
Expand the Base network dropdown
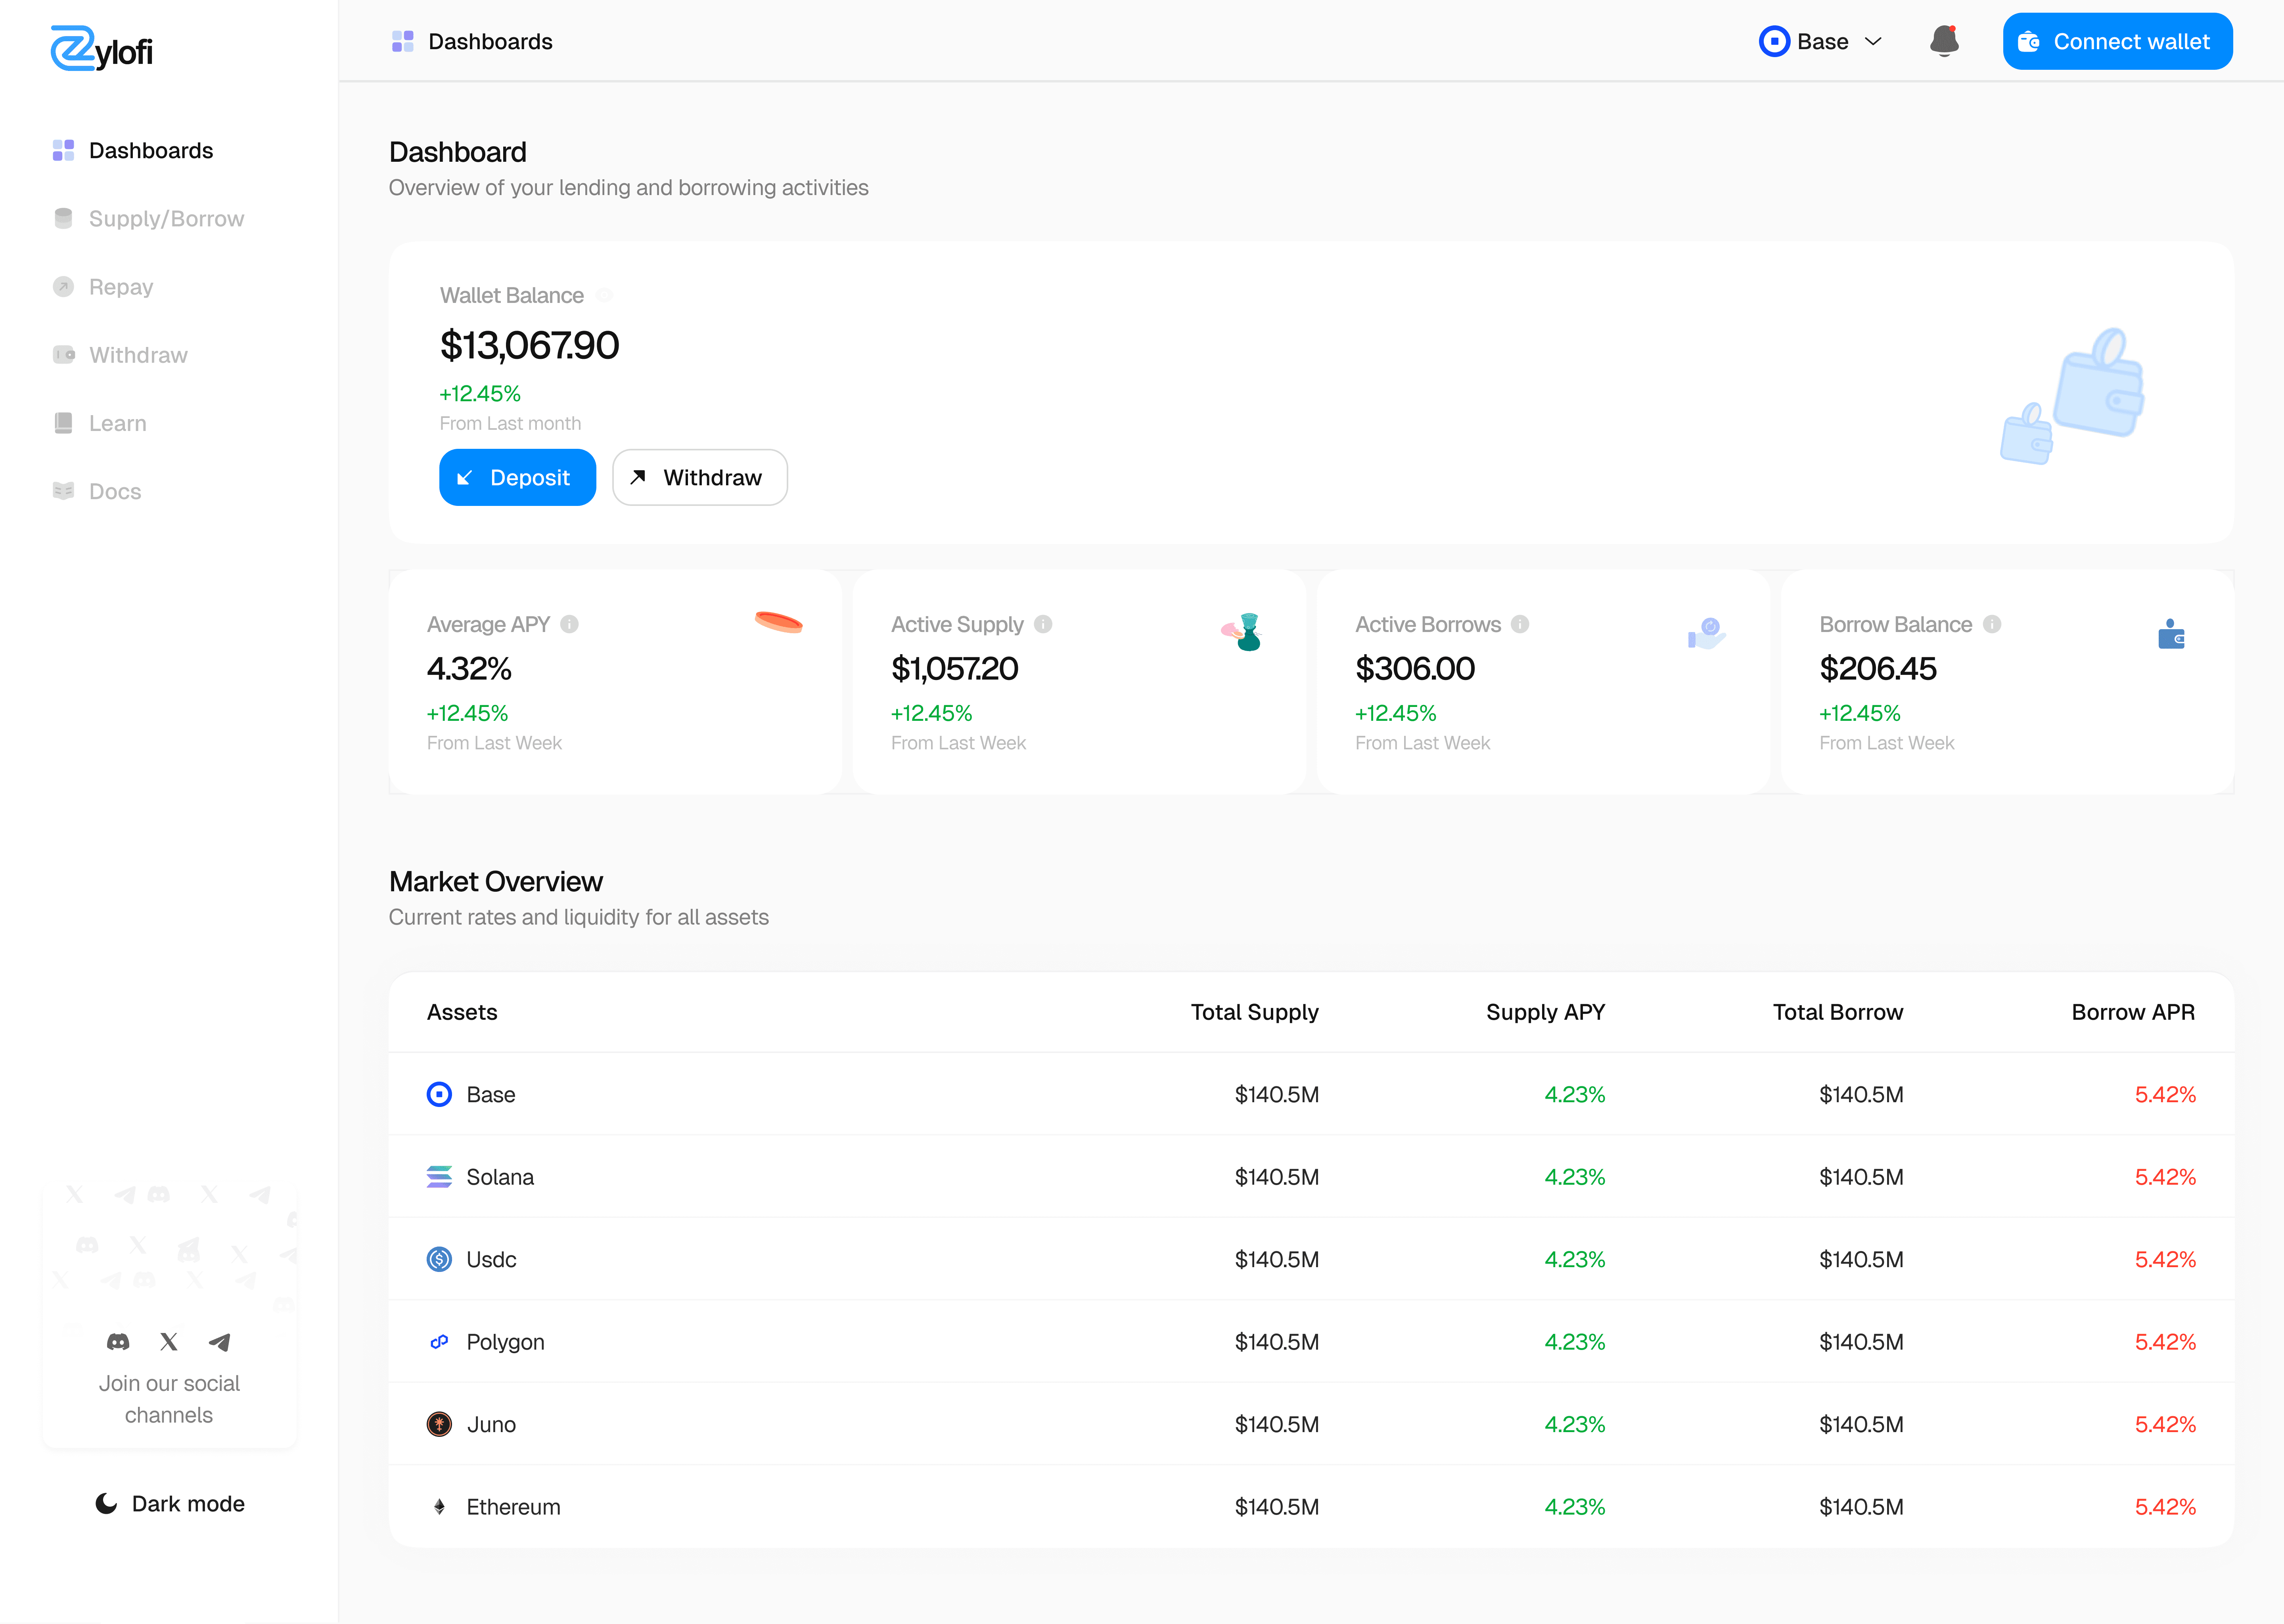point(1820,41)
